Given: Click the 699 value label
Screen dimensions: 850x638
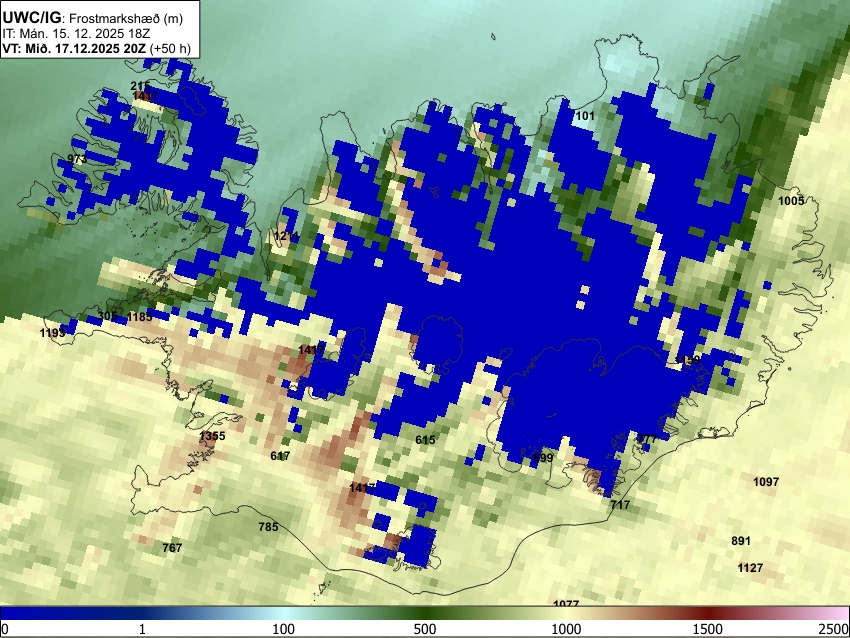Looking at the screenshot, I should (543, 458).
